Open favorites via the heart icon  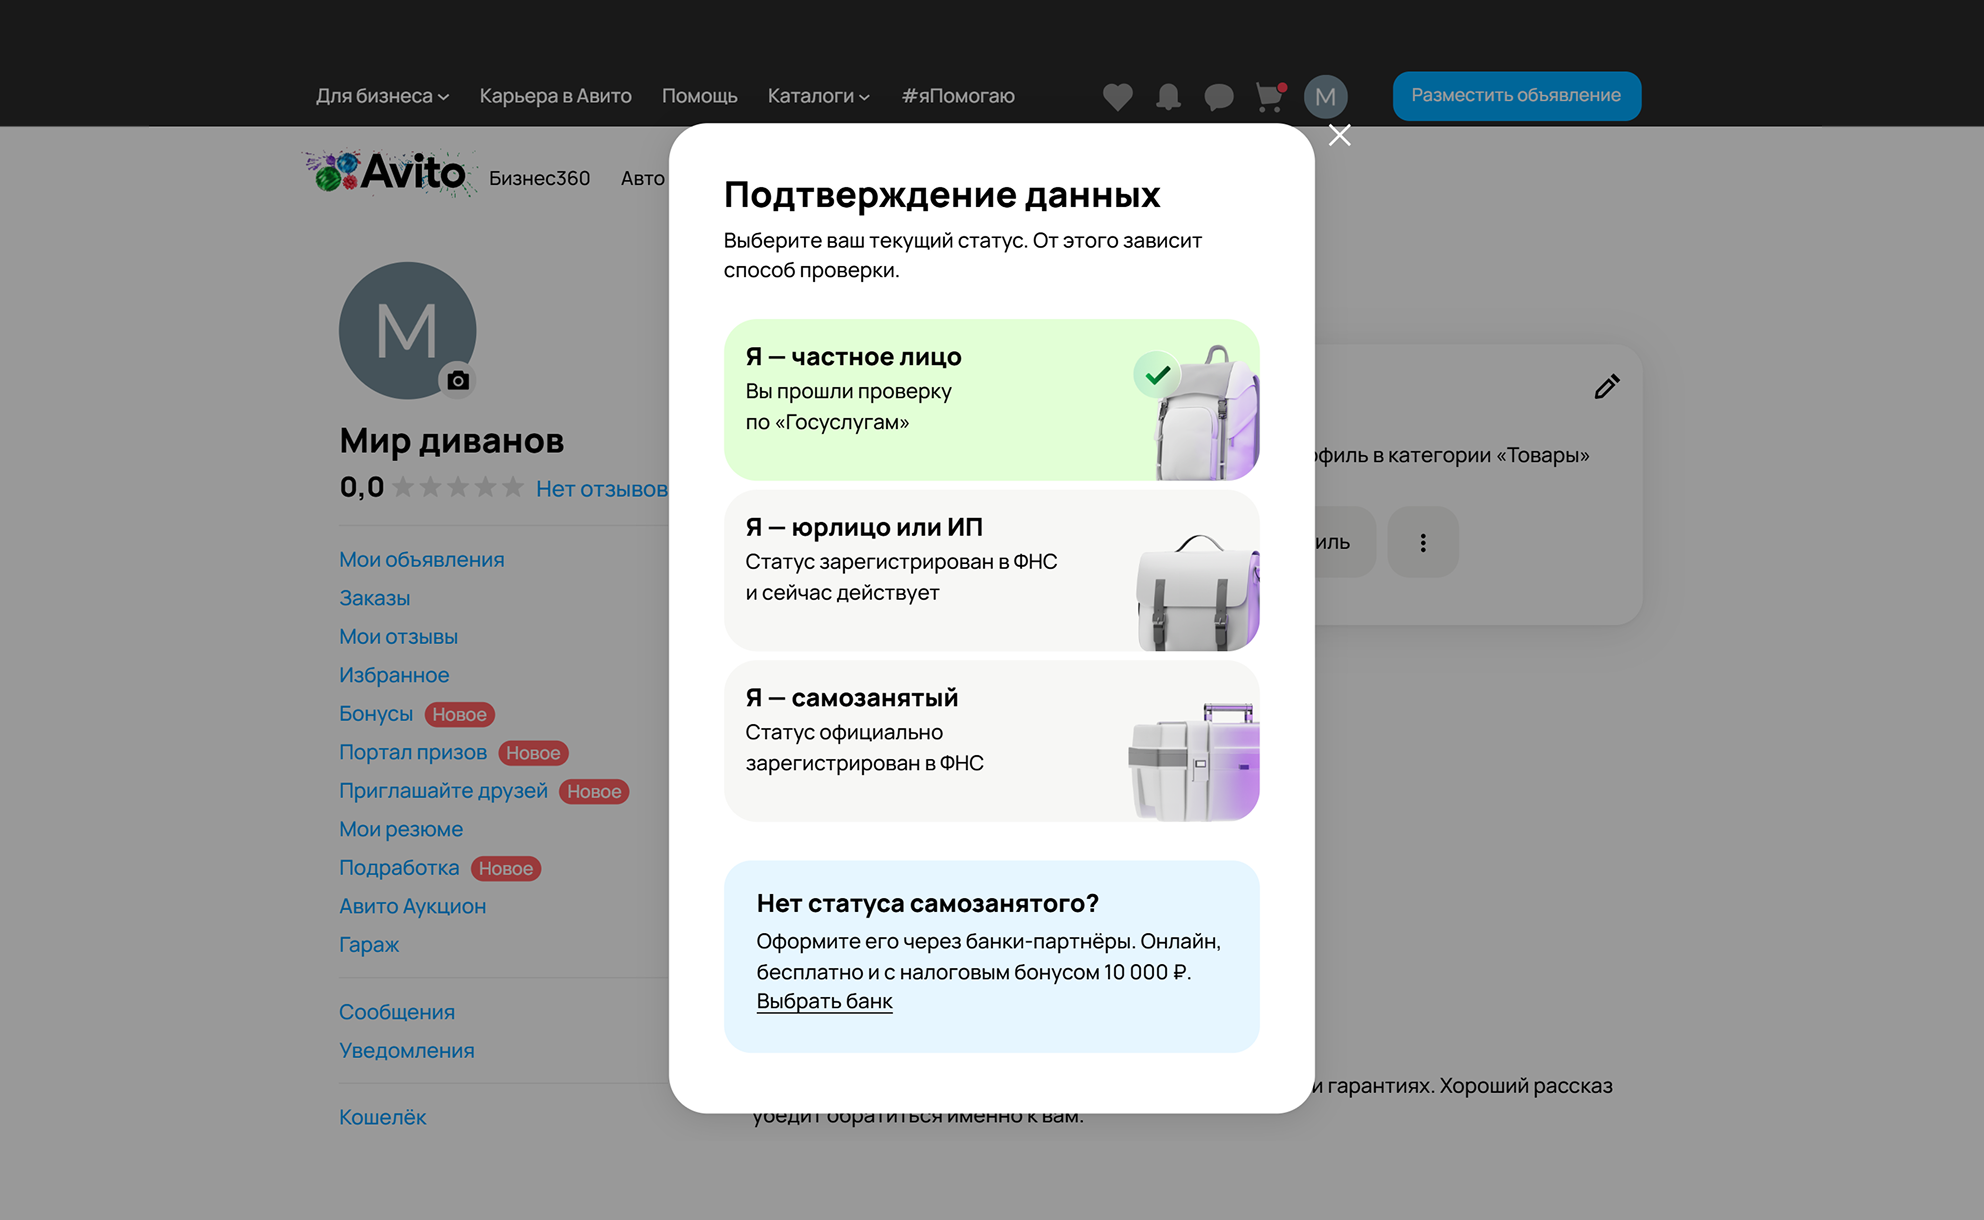click(1117, 96)
